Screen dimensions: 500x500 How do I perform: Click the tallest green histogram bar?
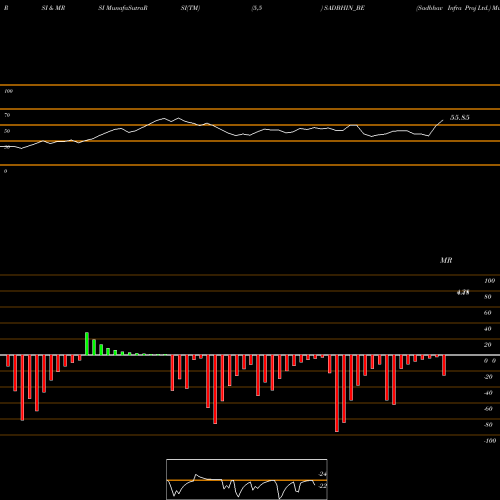coord(87,344)
